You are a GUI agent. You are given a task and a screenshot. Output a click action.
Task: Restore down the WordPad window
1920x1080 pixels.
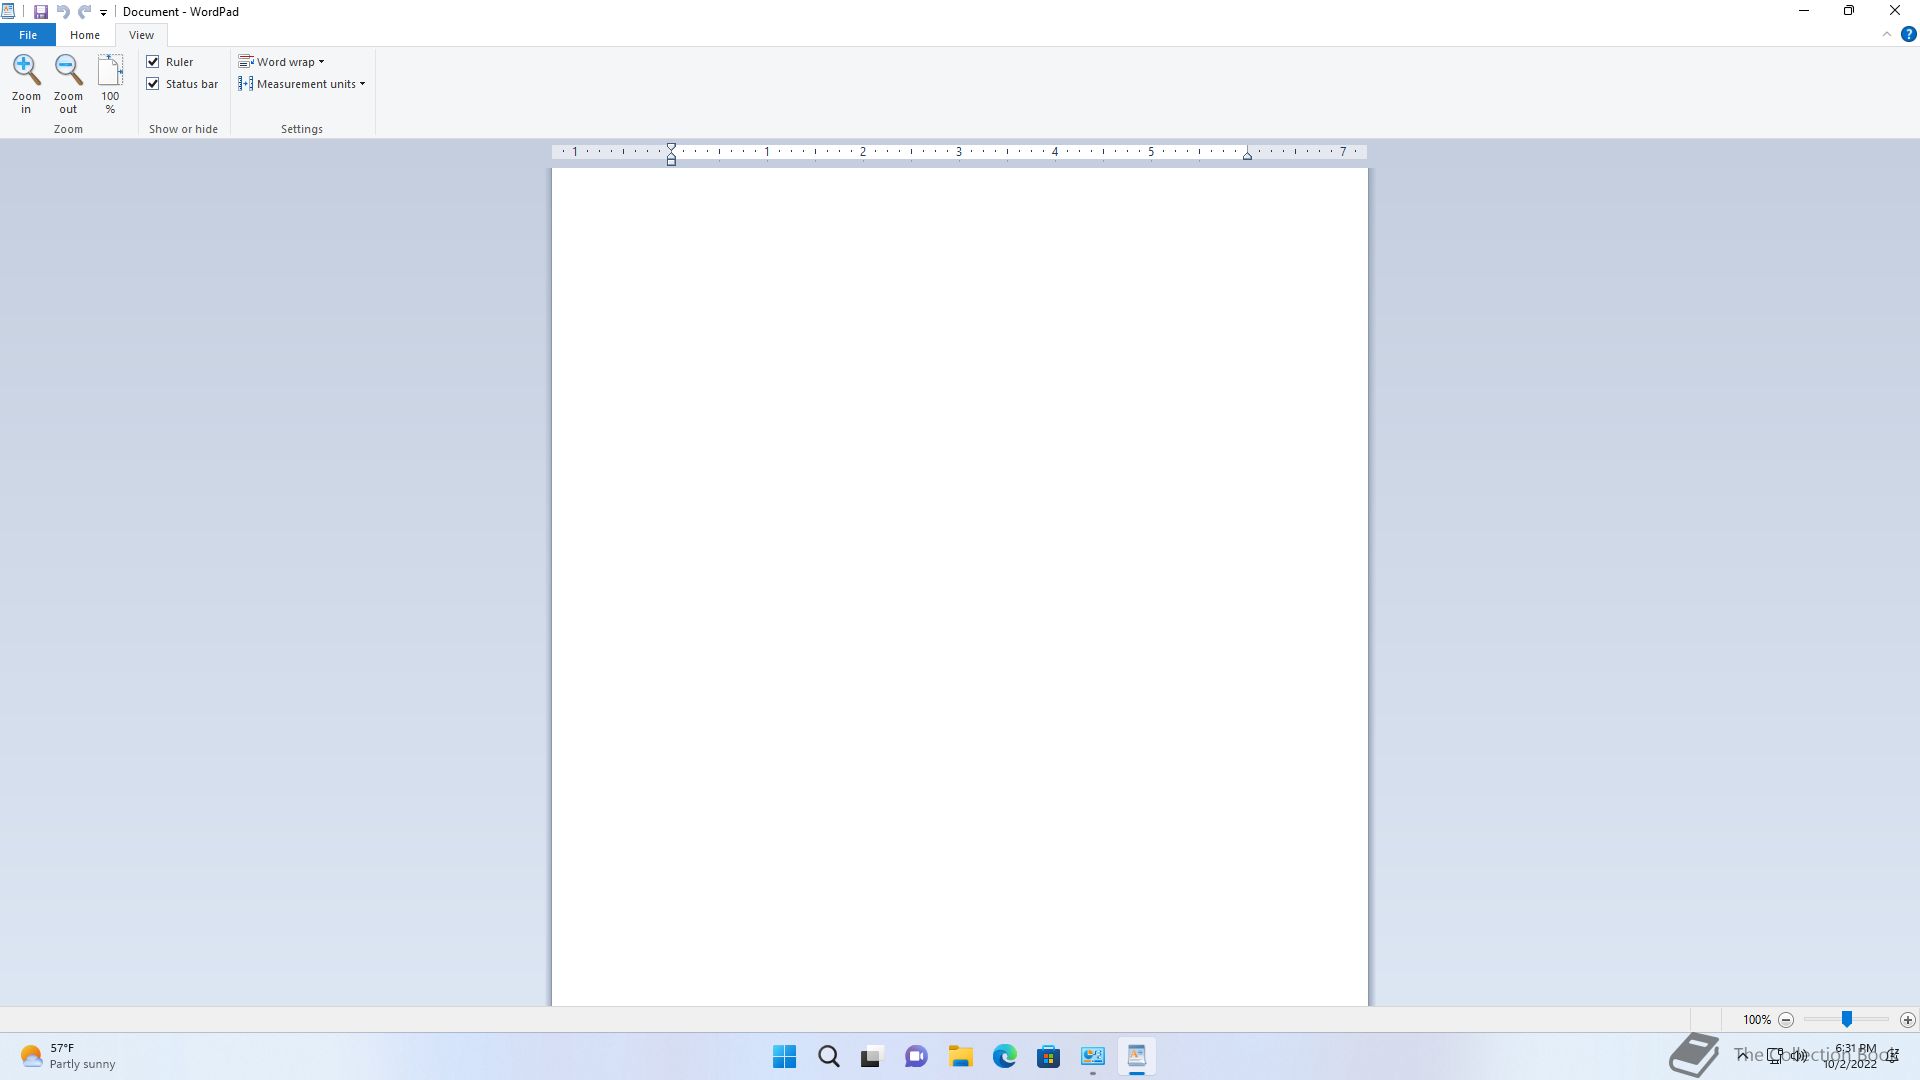pyautogui.click(x=1849, y=11)
